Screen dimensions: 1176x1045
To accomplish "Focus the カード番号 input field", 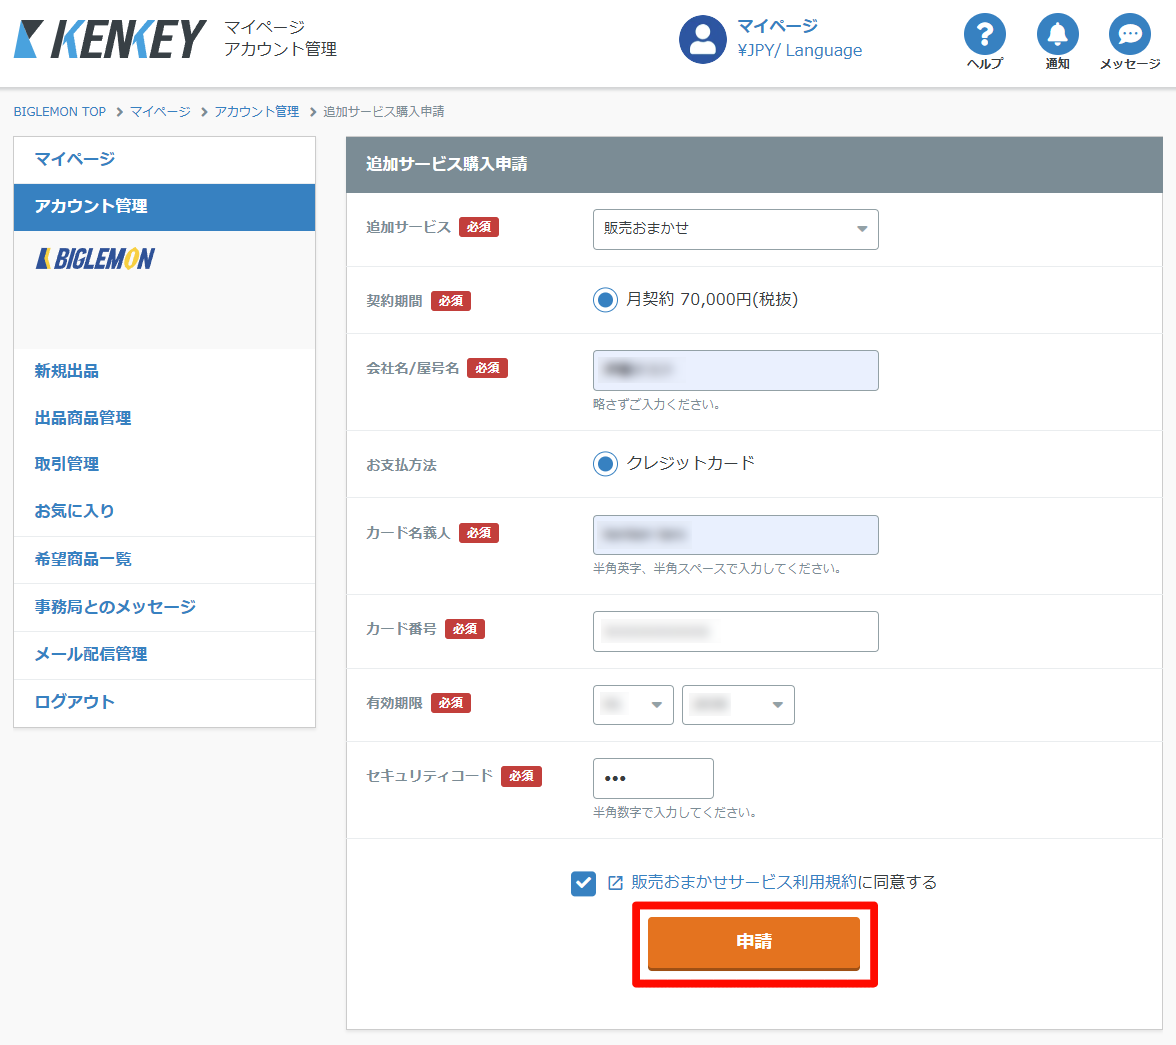I will point(735,632).
